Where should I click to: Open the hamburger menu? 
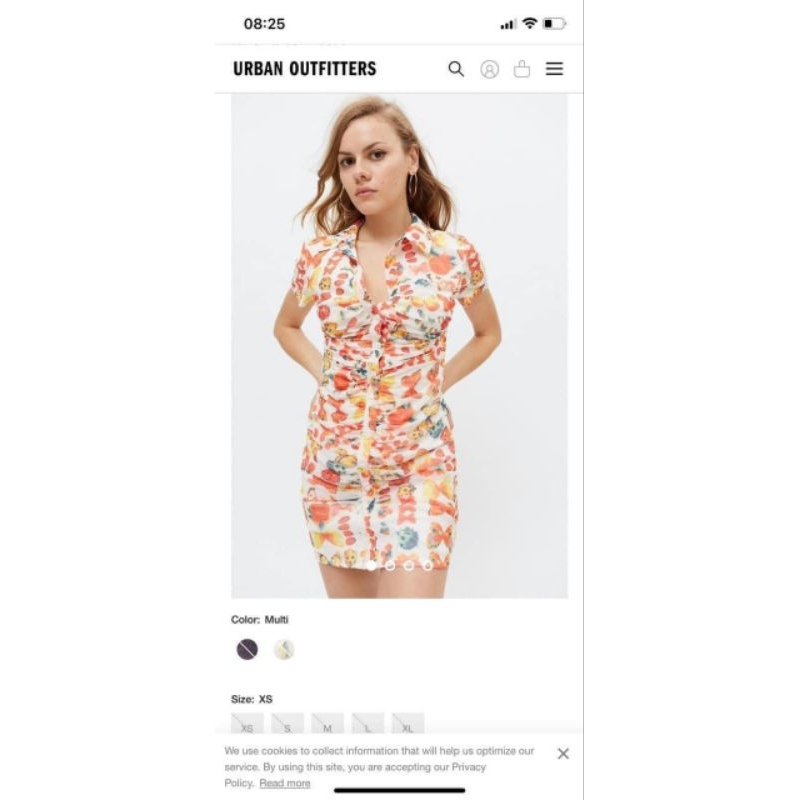point(554,69)
